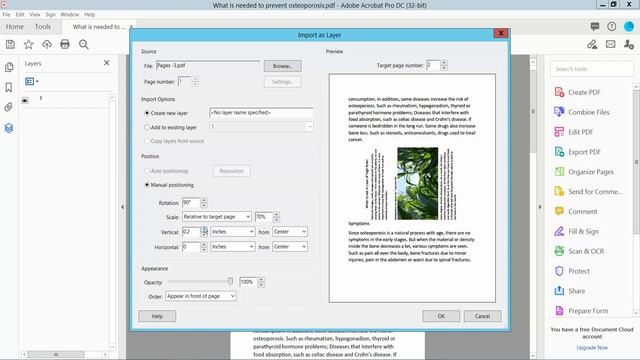Select the Create new layer radio button
This screenshot has width=640, height=360.
point(147,113)
